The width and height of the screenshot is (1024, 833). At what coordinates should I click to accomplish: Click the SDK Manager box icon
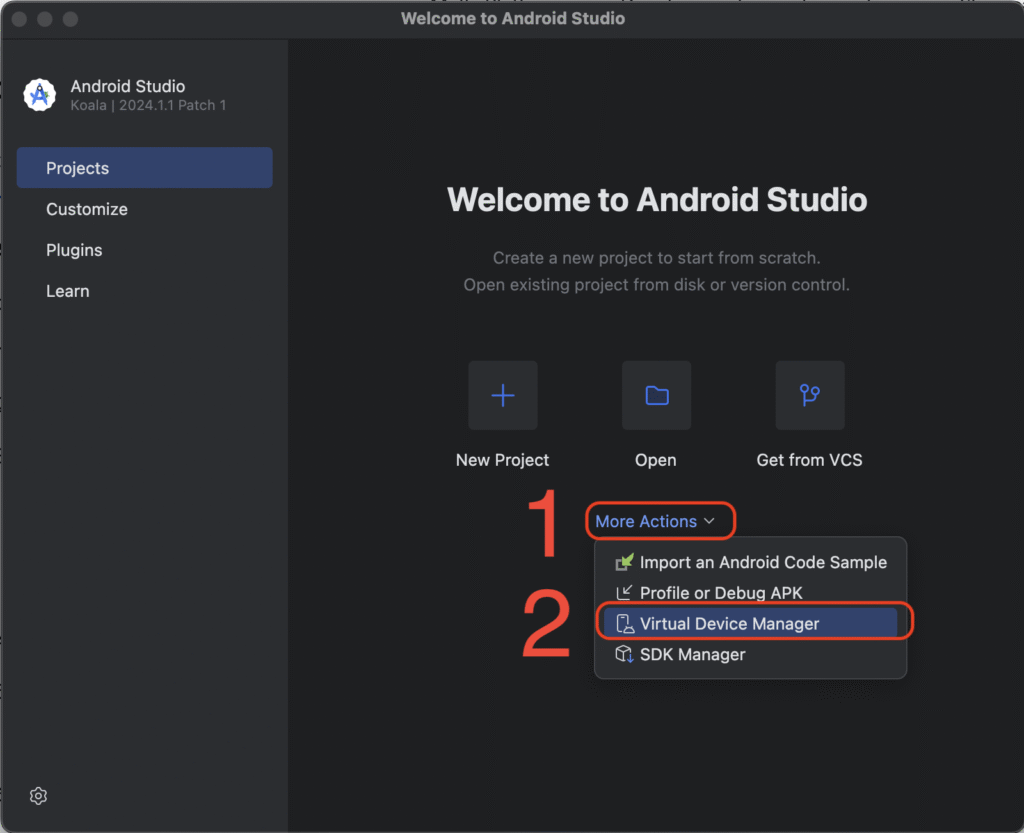[x=624, y=654]
